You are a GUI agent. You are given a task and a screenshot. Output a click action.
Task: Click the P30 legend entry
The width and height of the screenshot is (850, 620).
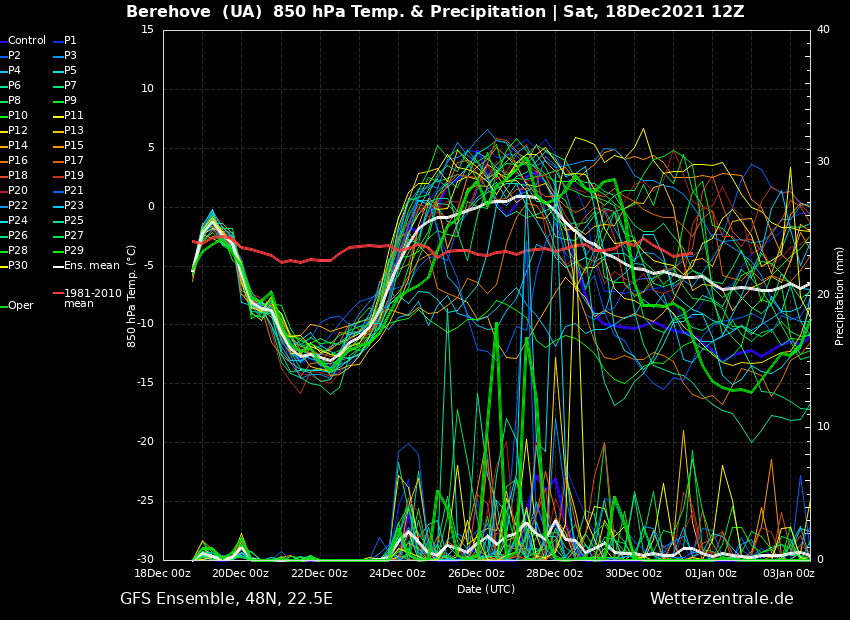coord(18,266)
